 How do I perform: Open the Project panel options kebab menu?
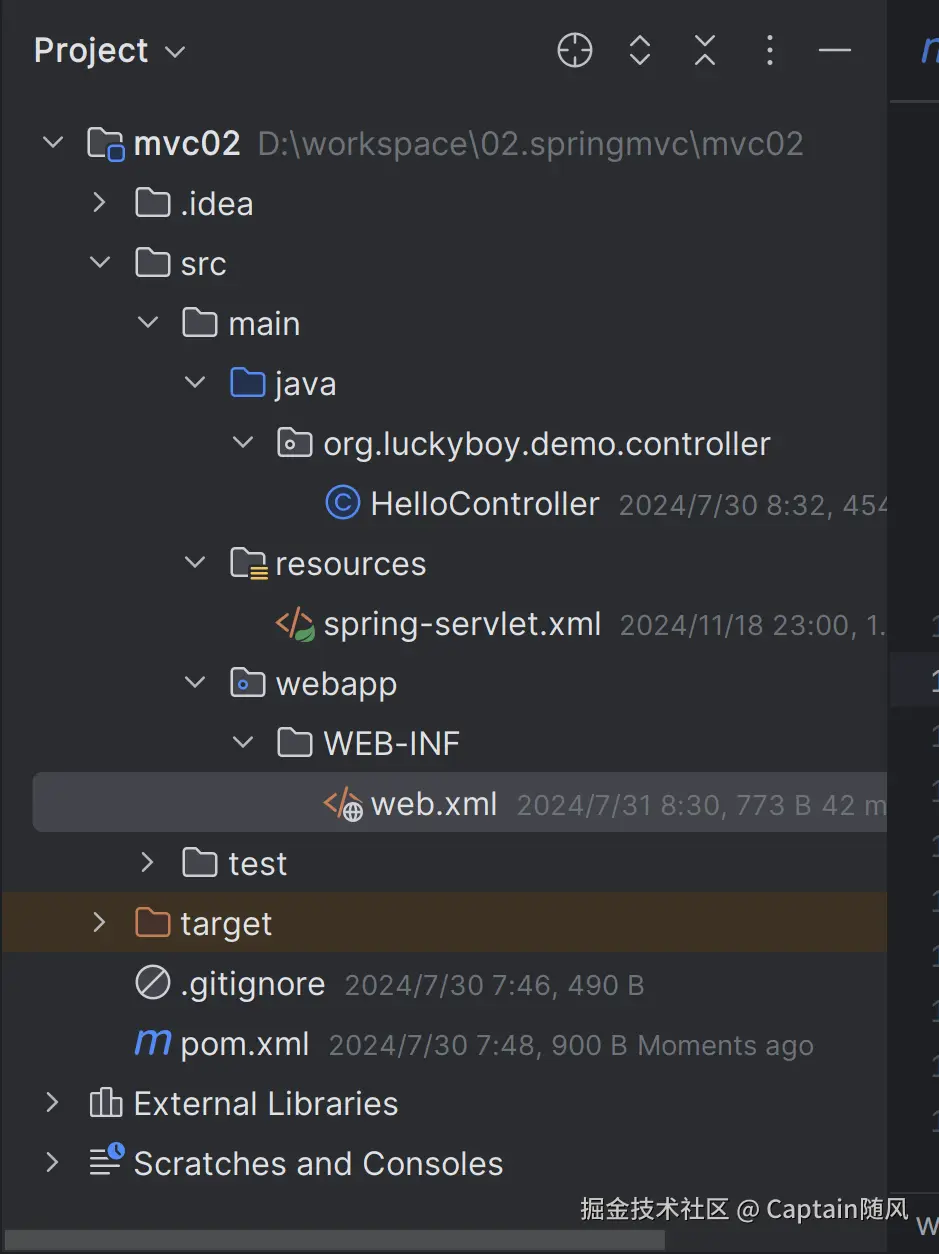pyautogui.click(x=769, y=50)
